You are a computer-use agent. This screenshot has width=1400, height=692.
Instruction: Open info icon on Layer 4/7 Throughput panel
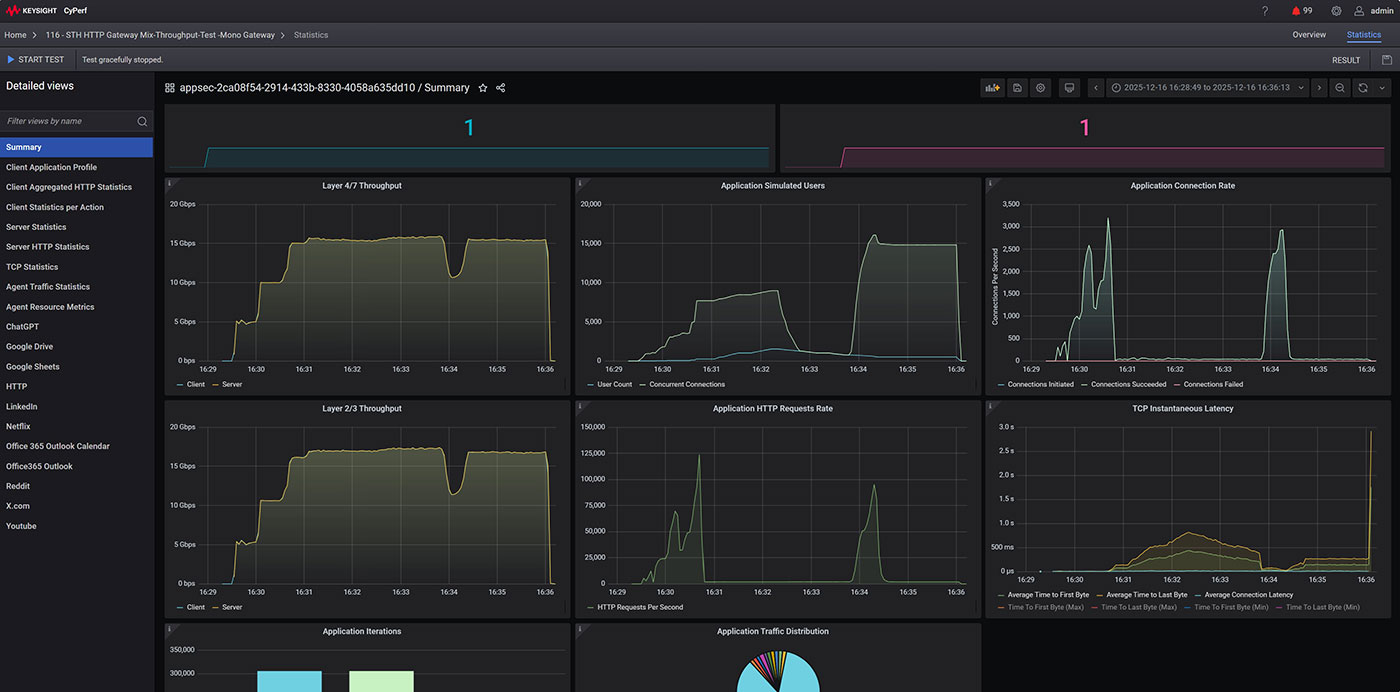[x=169, y=183]
